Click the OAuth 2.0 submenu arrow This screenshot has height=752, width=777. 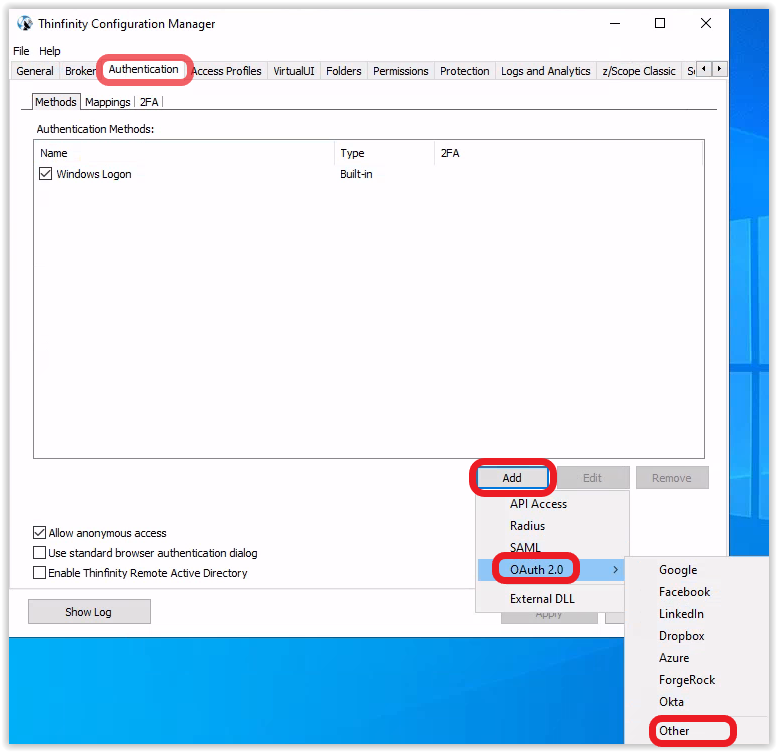(x=615, y=570)
